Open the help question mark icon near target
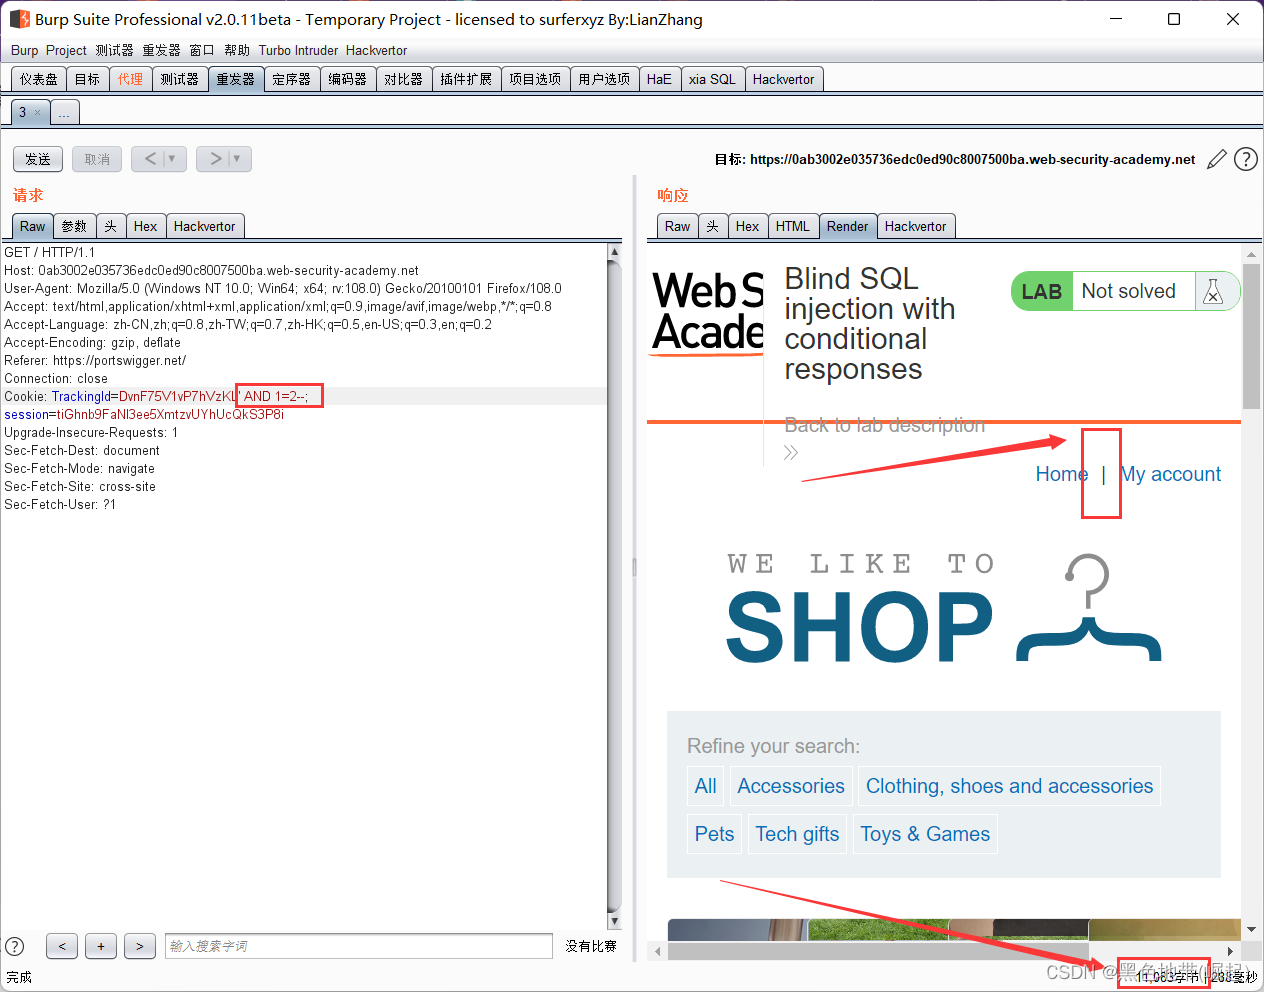This screenshot has width=1264, height=992. 1246,159
